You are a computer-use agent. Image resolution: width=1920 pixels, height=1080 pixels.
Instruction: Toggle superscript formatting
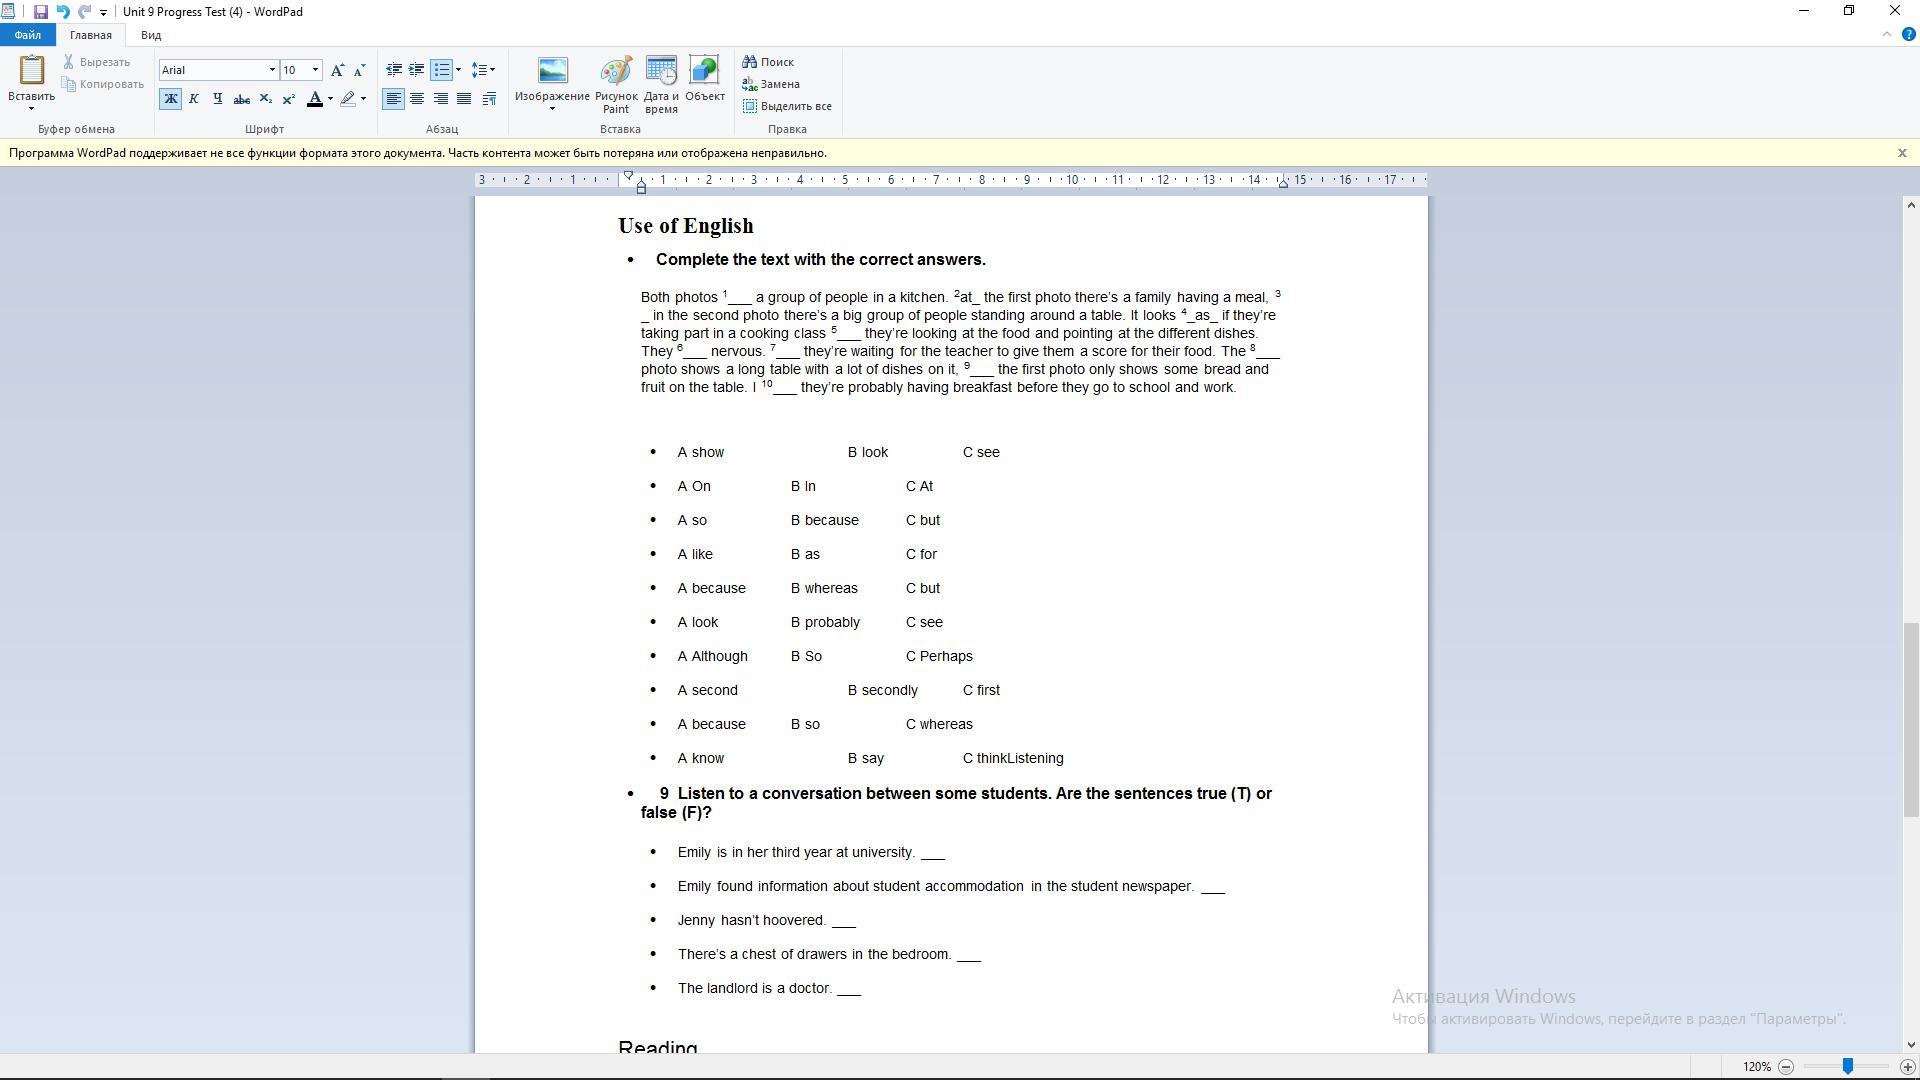pos(288,99)
